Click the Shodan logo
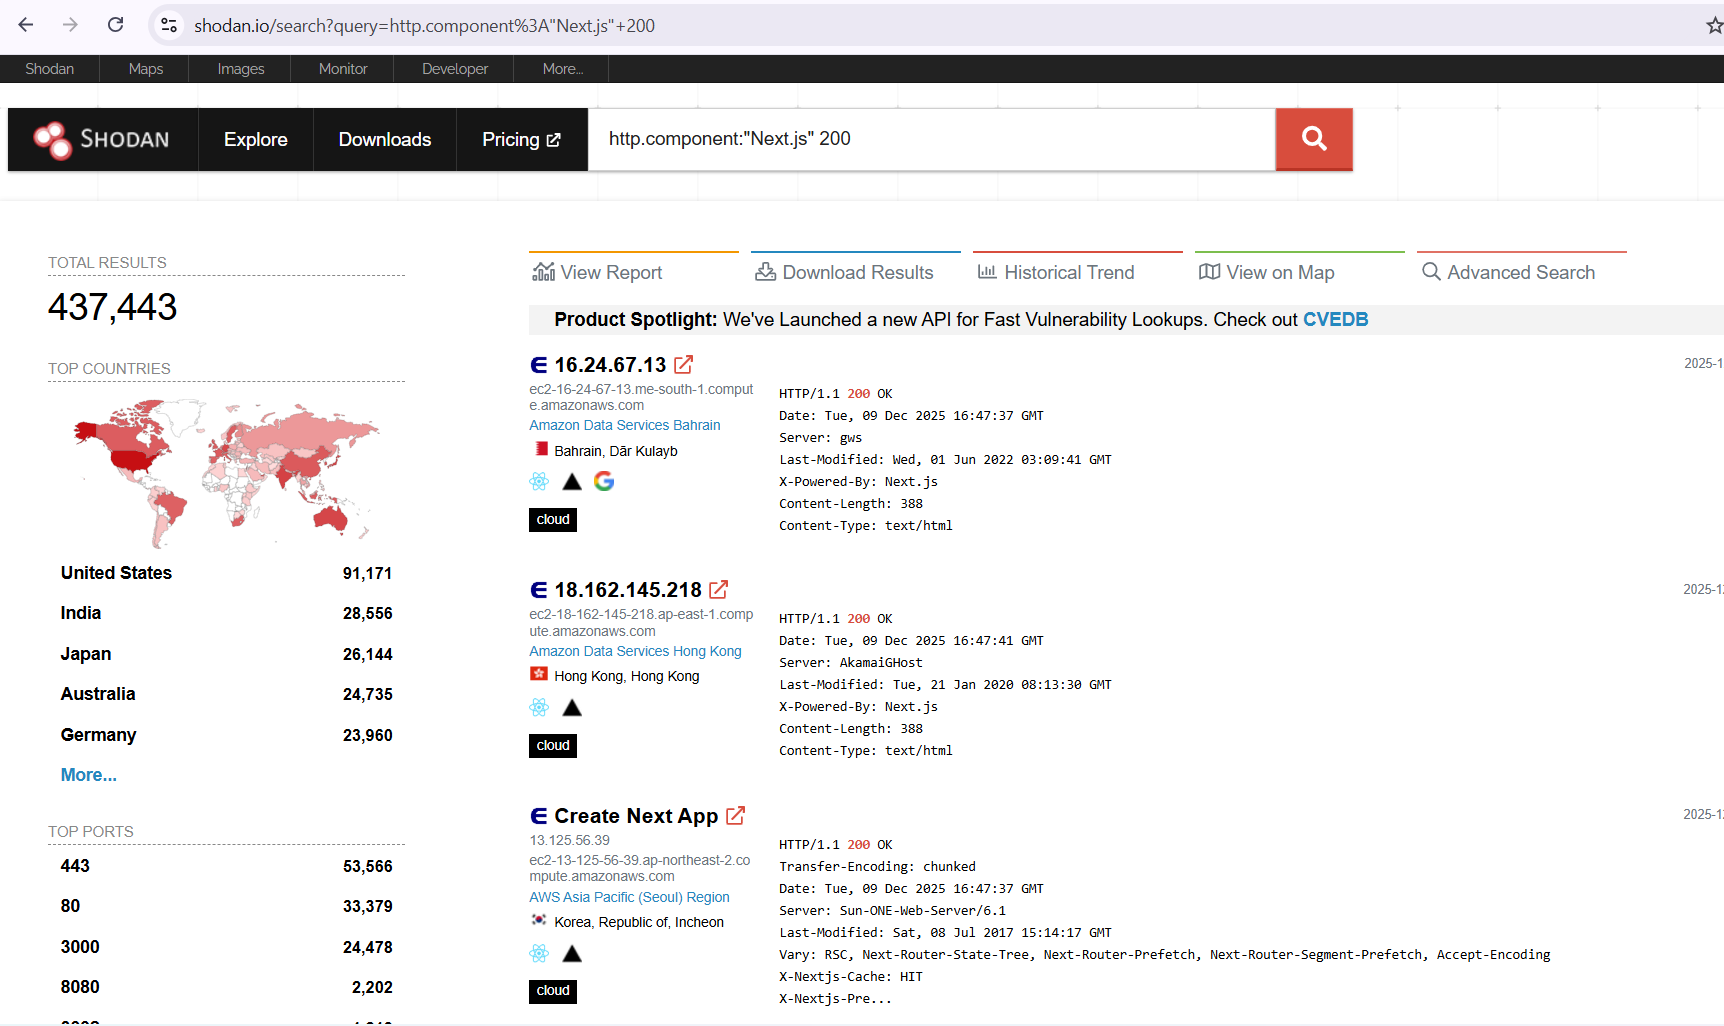1724x1026 pixels. click(x=102, y=140)
